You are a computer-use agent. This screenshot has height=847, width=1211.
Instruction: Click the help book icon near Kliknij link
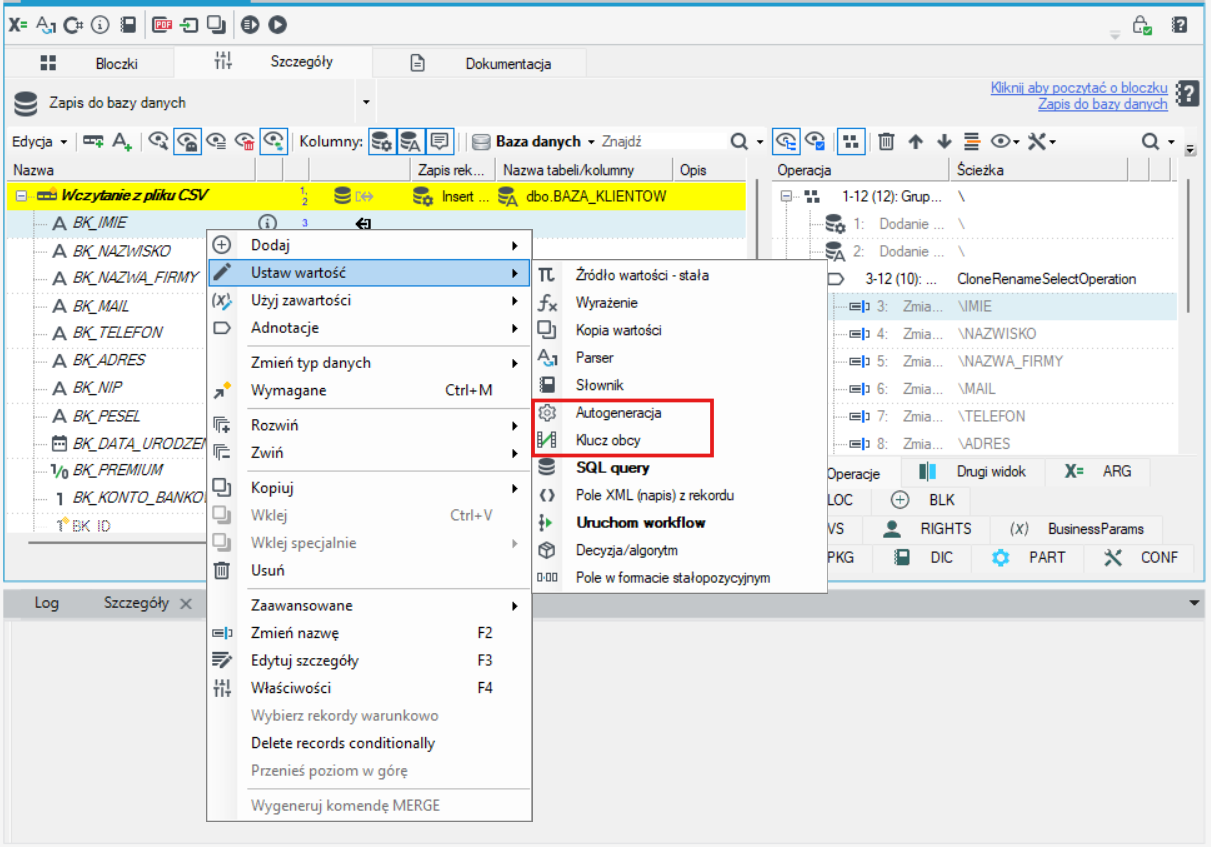pos(1187,94)
